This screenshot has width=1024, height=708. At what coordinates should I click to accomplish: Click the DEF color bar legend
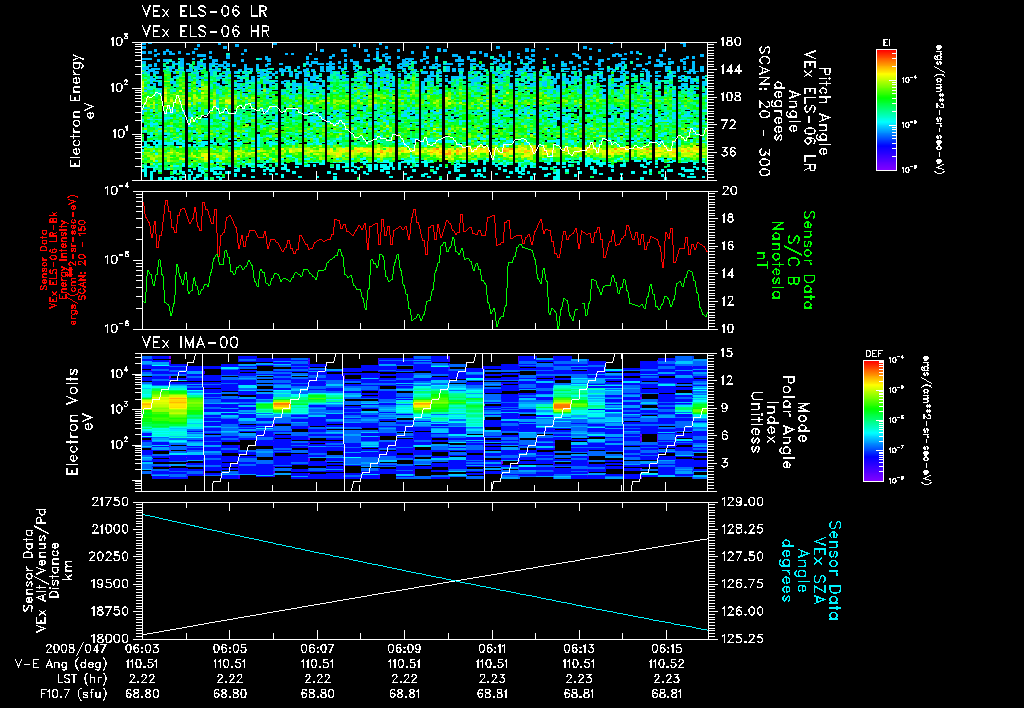[x=874, y=421]
